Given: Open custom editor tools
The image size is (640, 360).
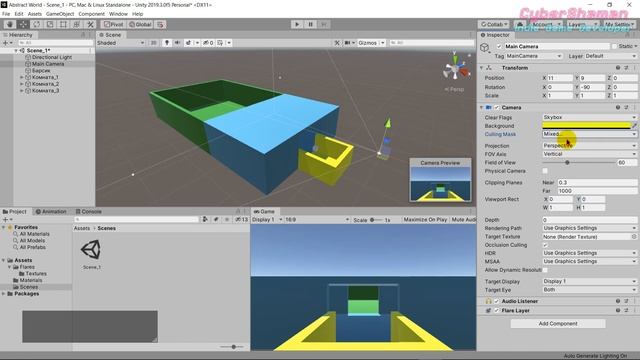Looking at the screenshot, I should pos(90,24).
